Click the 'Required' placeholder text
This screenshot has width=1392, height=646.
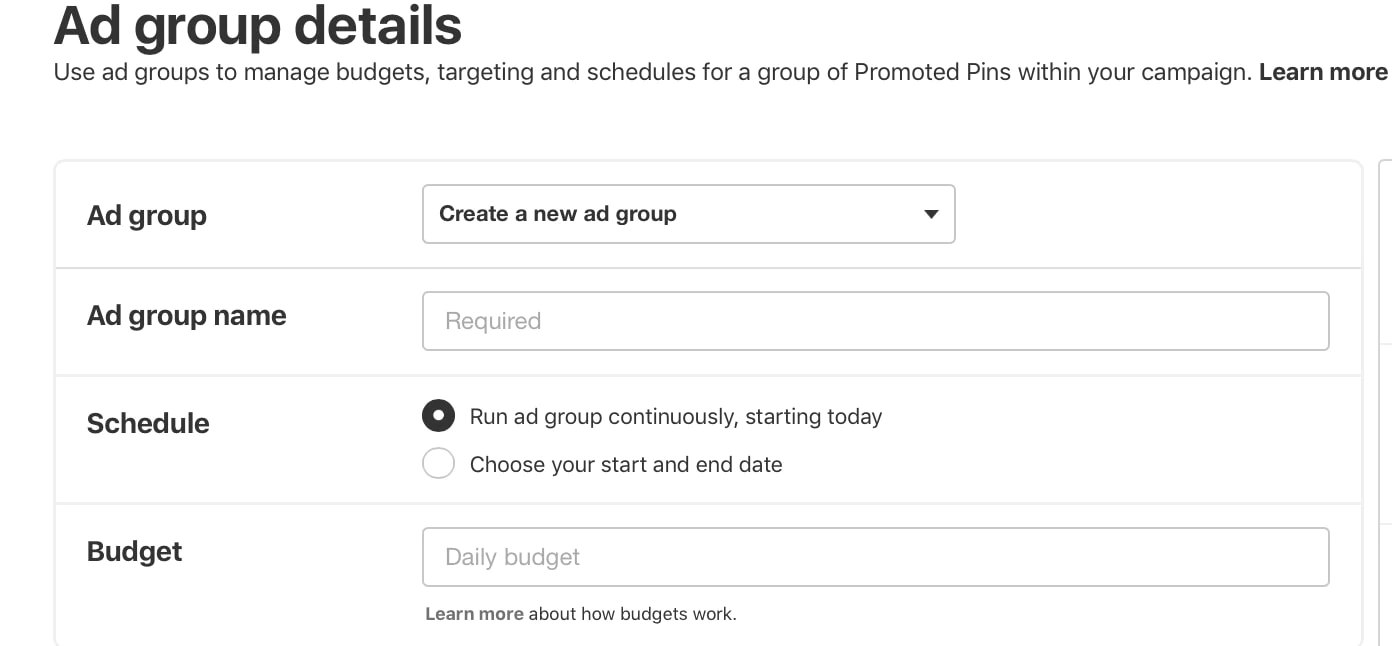[x=493, y=321]
